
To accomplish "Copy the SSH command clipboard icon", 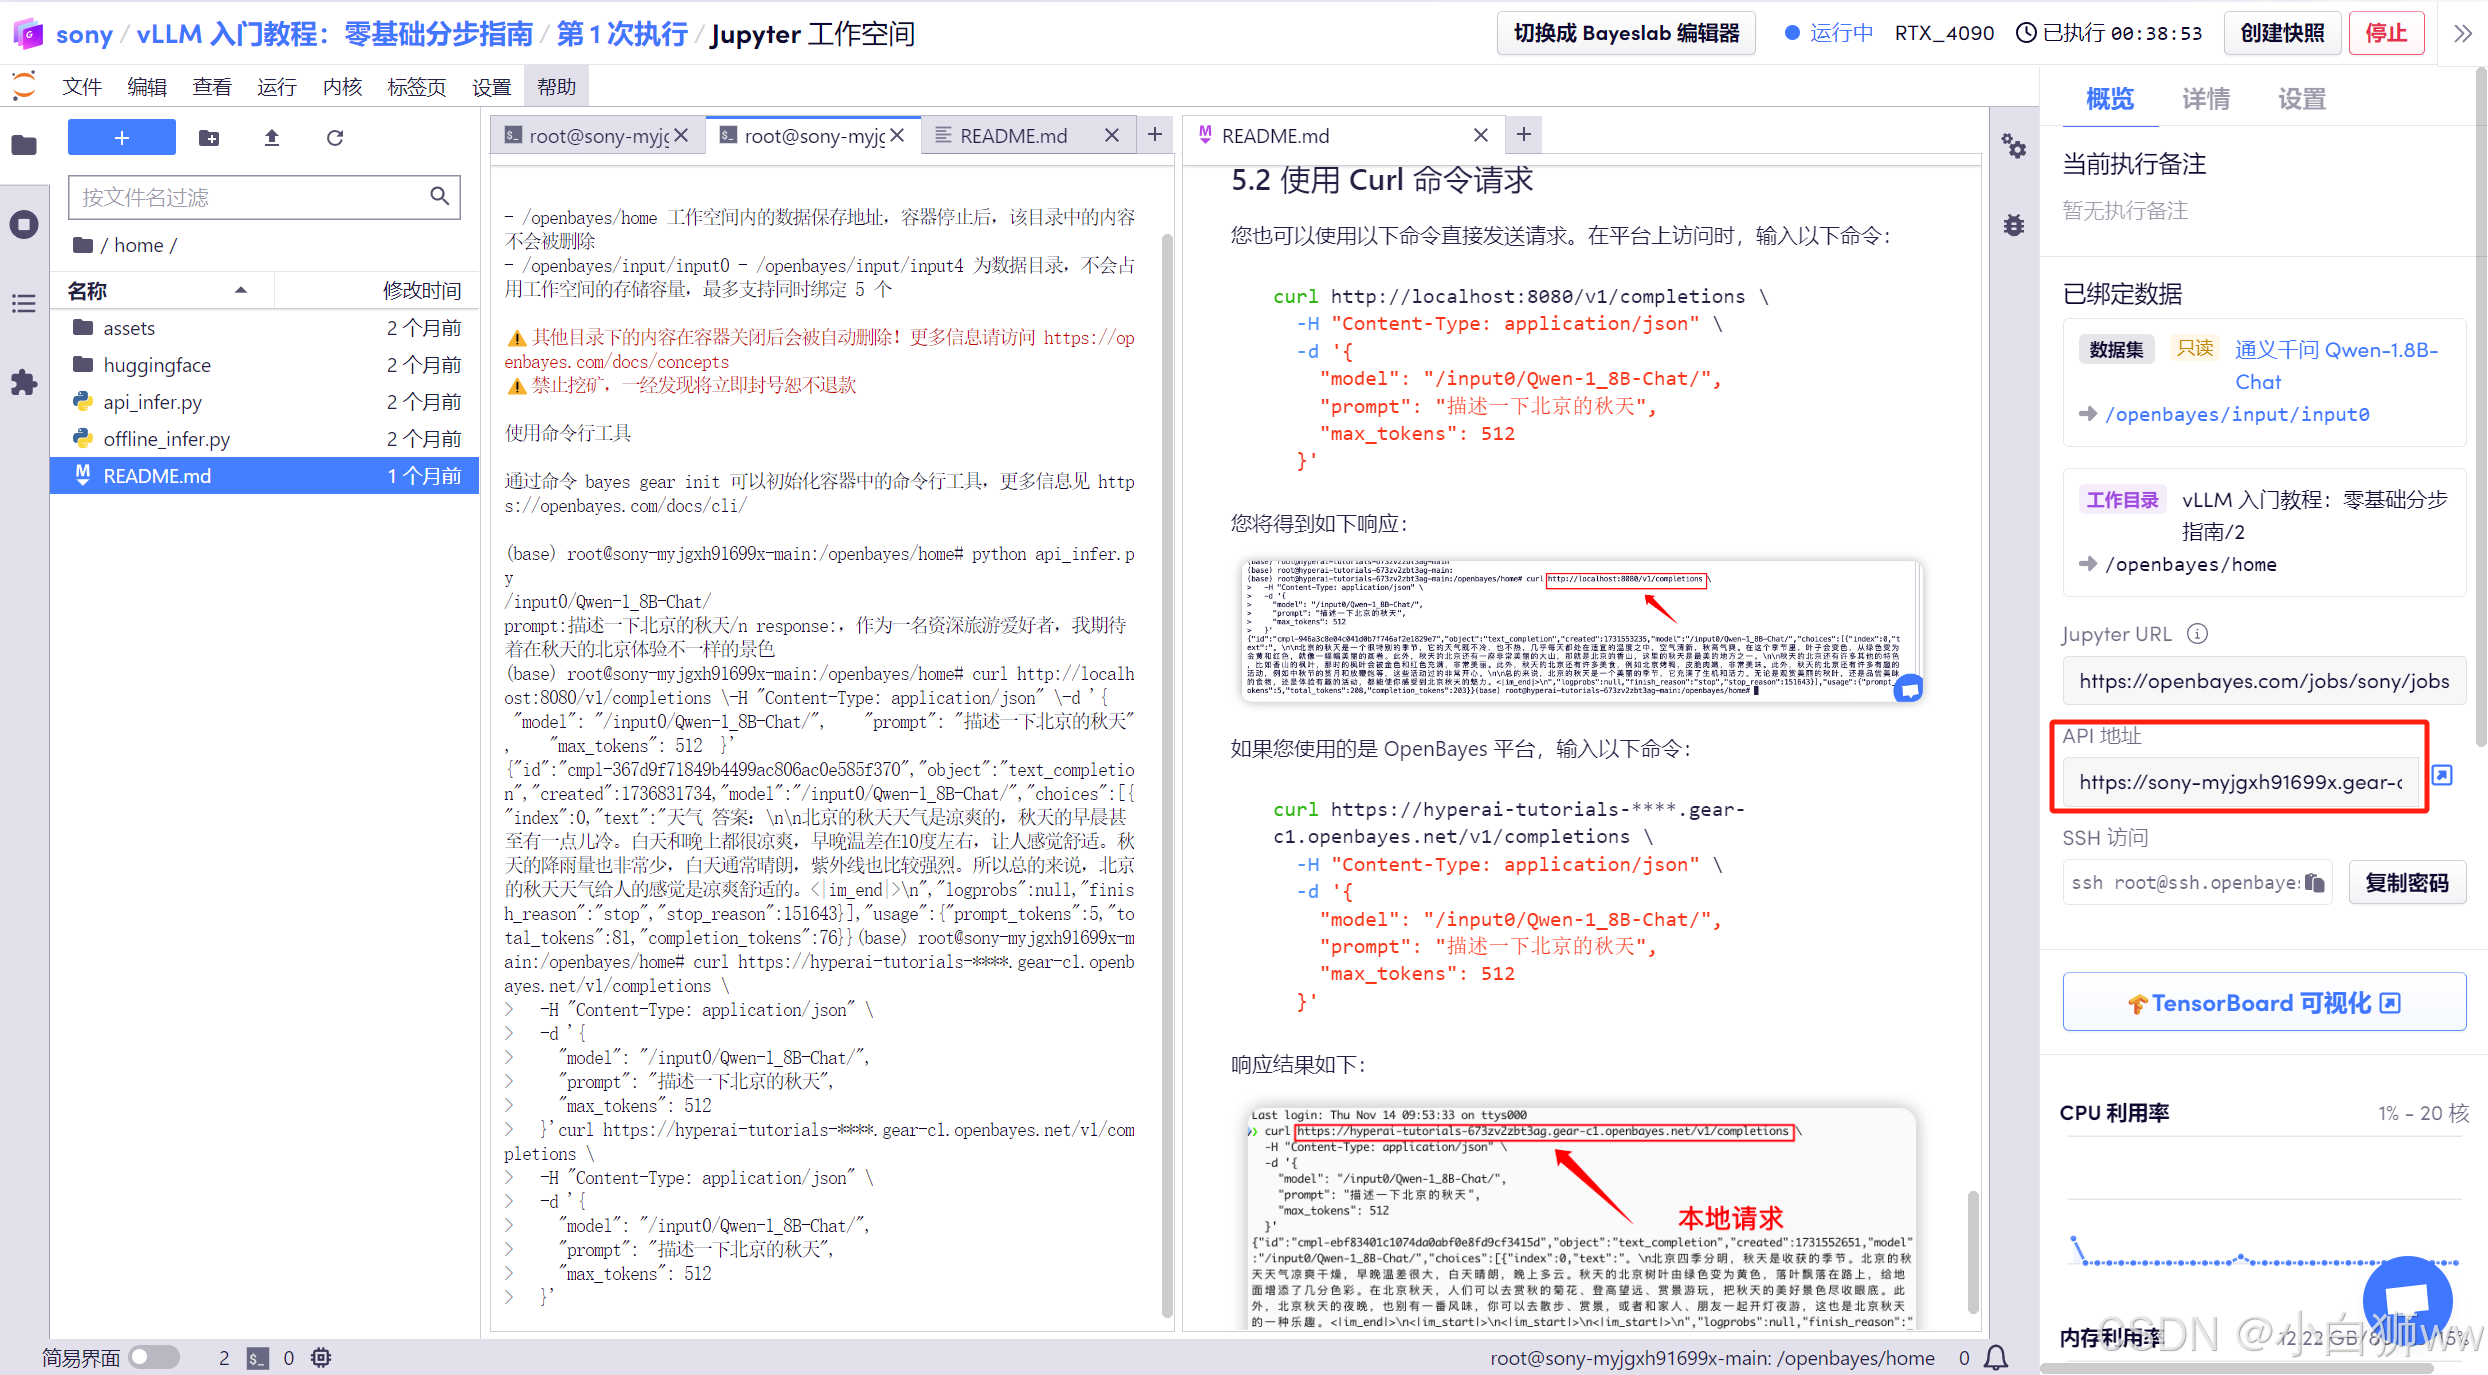I will (2314, 882).
